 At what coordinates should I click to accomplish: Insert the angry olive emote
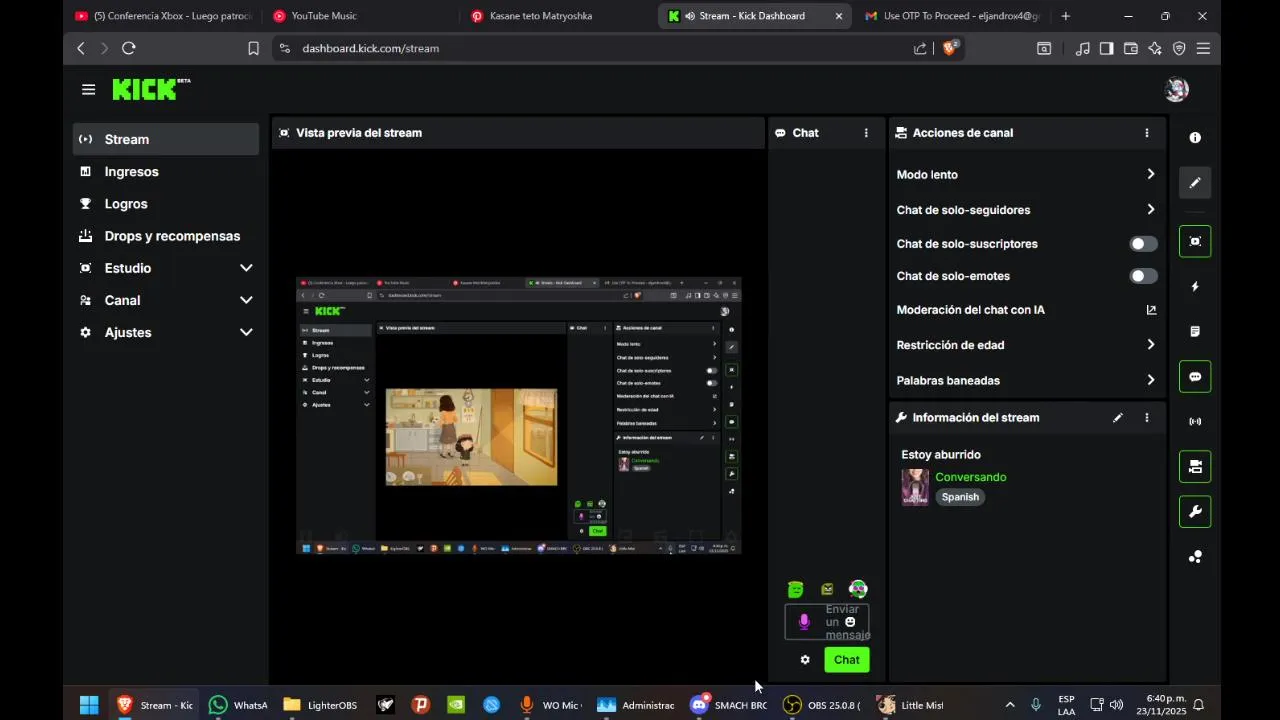click(x=827, y=590)
